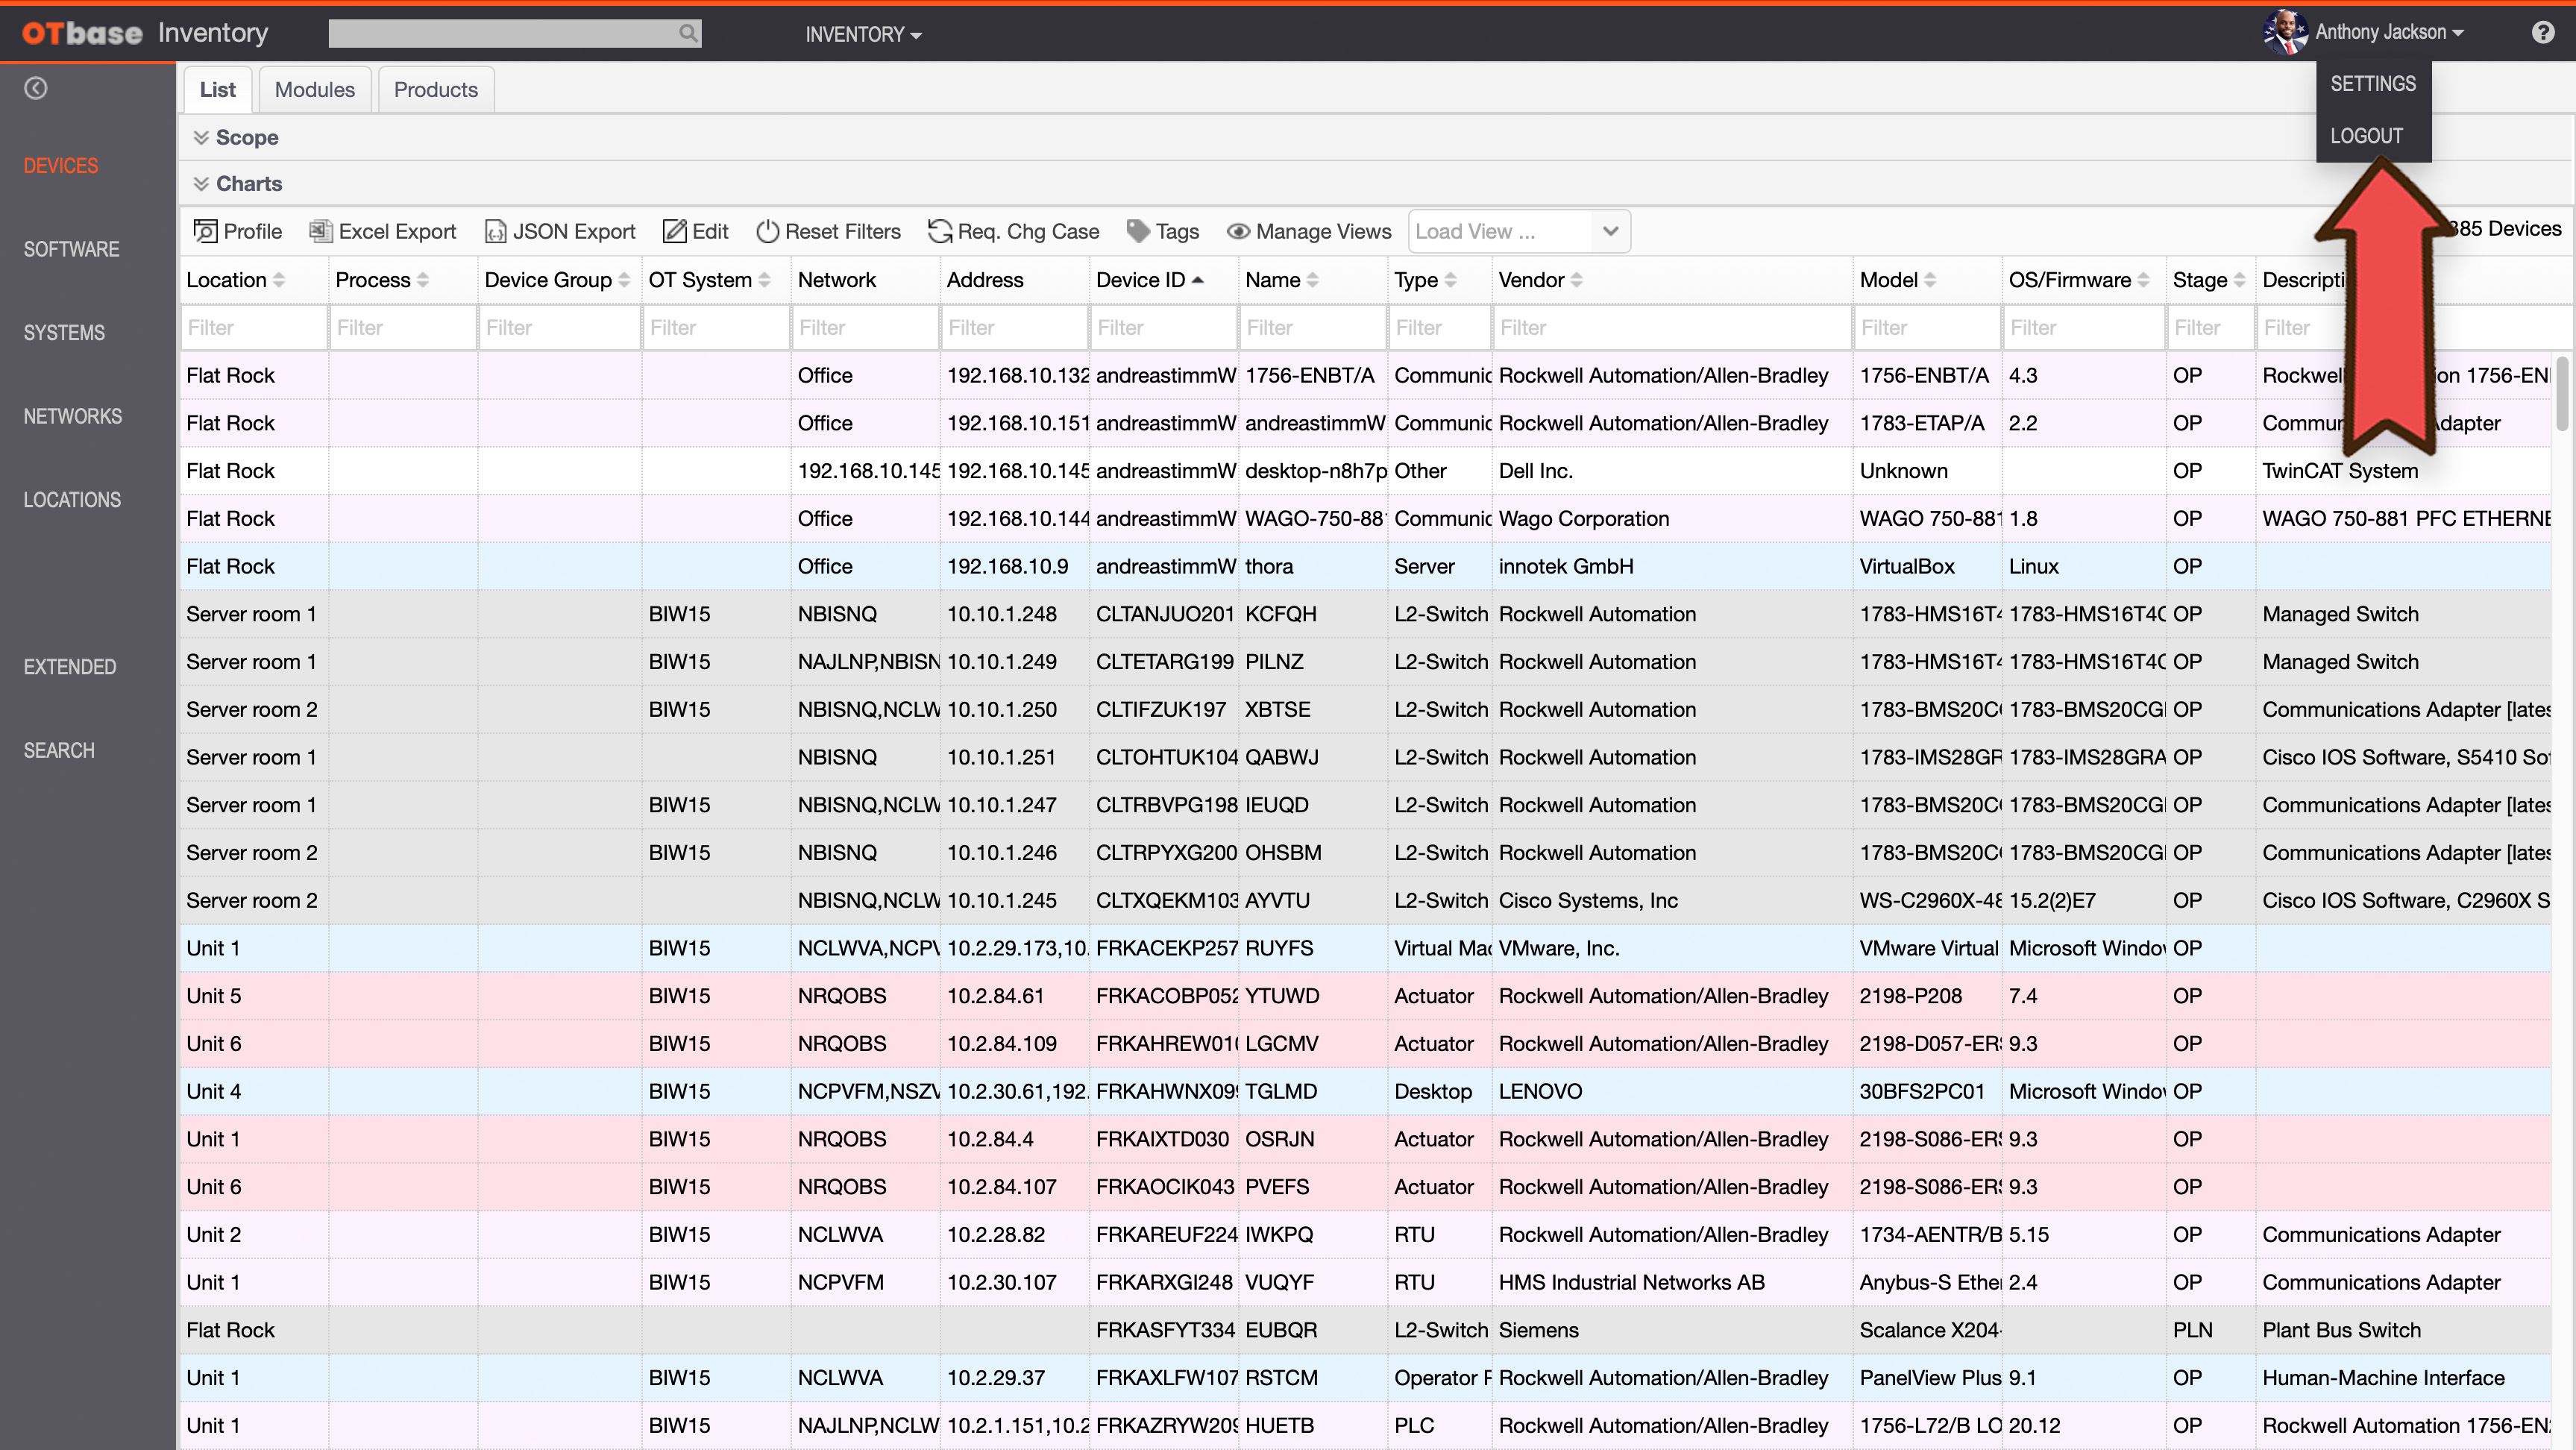The image size is (2576, 1450).
Task: Select the "Cisco Systems, Inc" vendor cell
Action: click(1671, 900)
